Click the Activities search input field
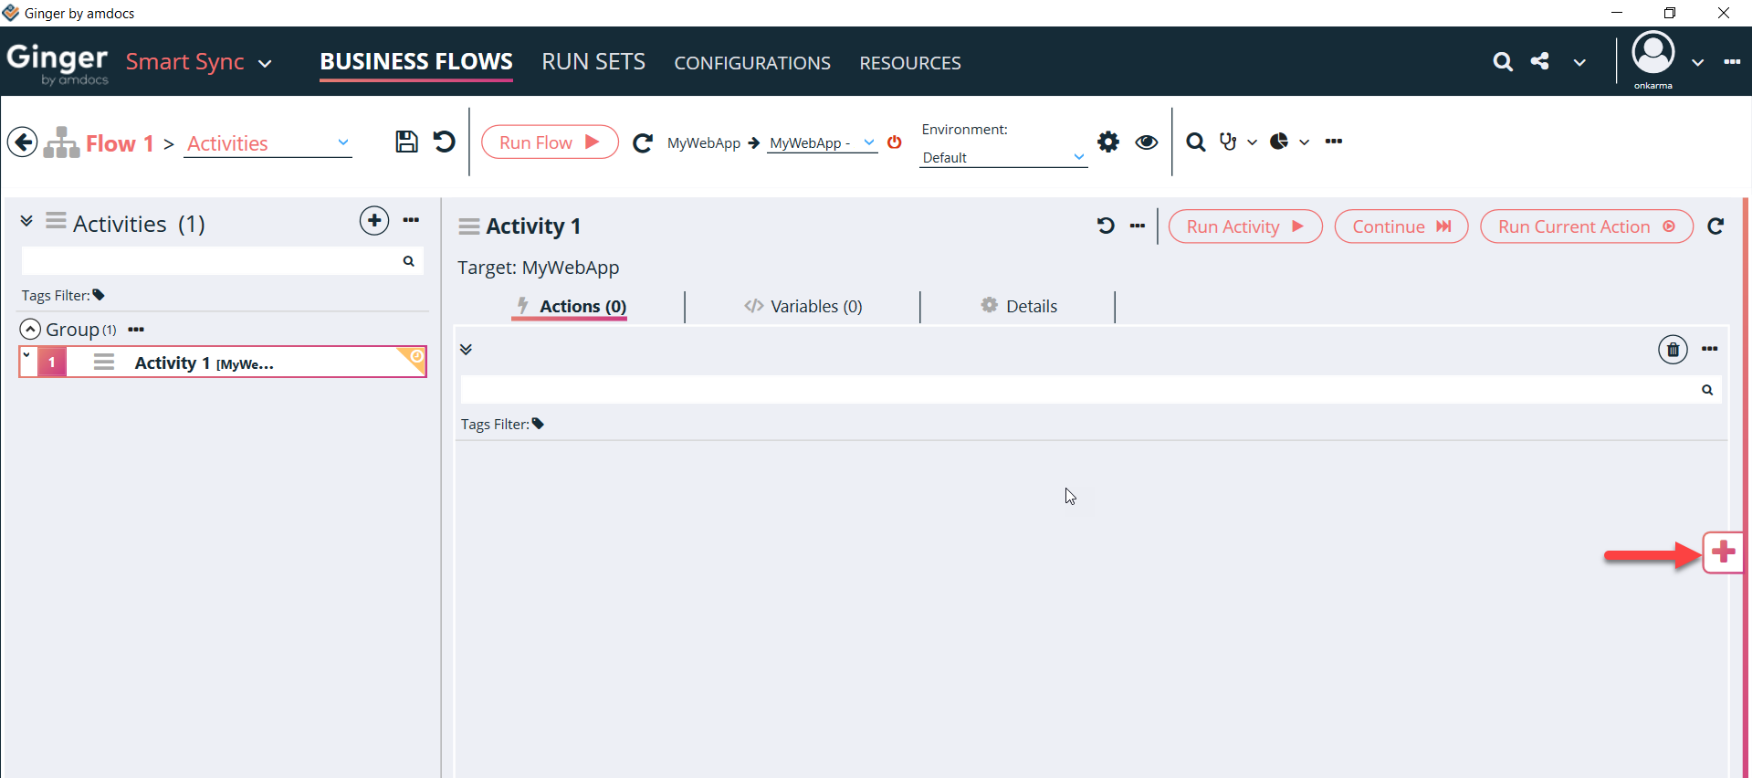This screenshot has width=1752, height=778. pos(210,261)
